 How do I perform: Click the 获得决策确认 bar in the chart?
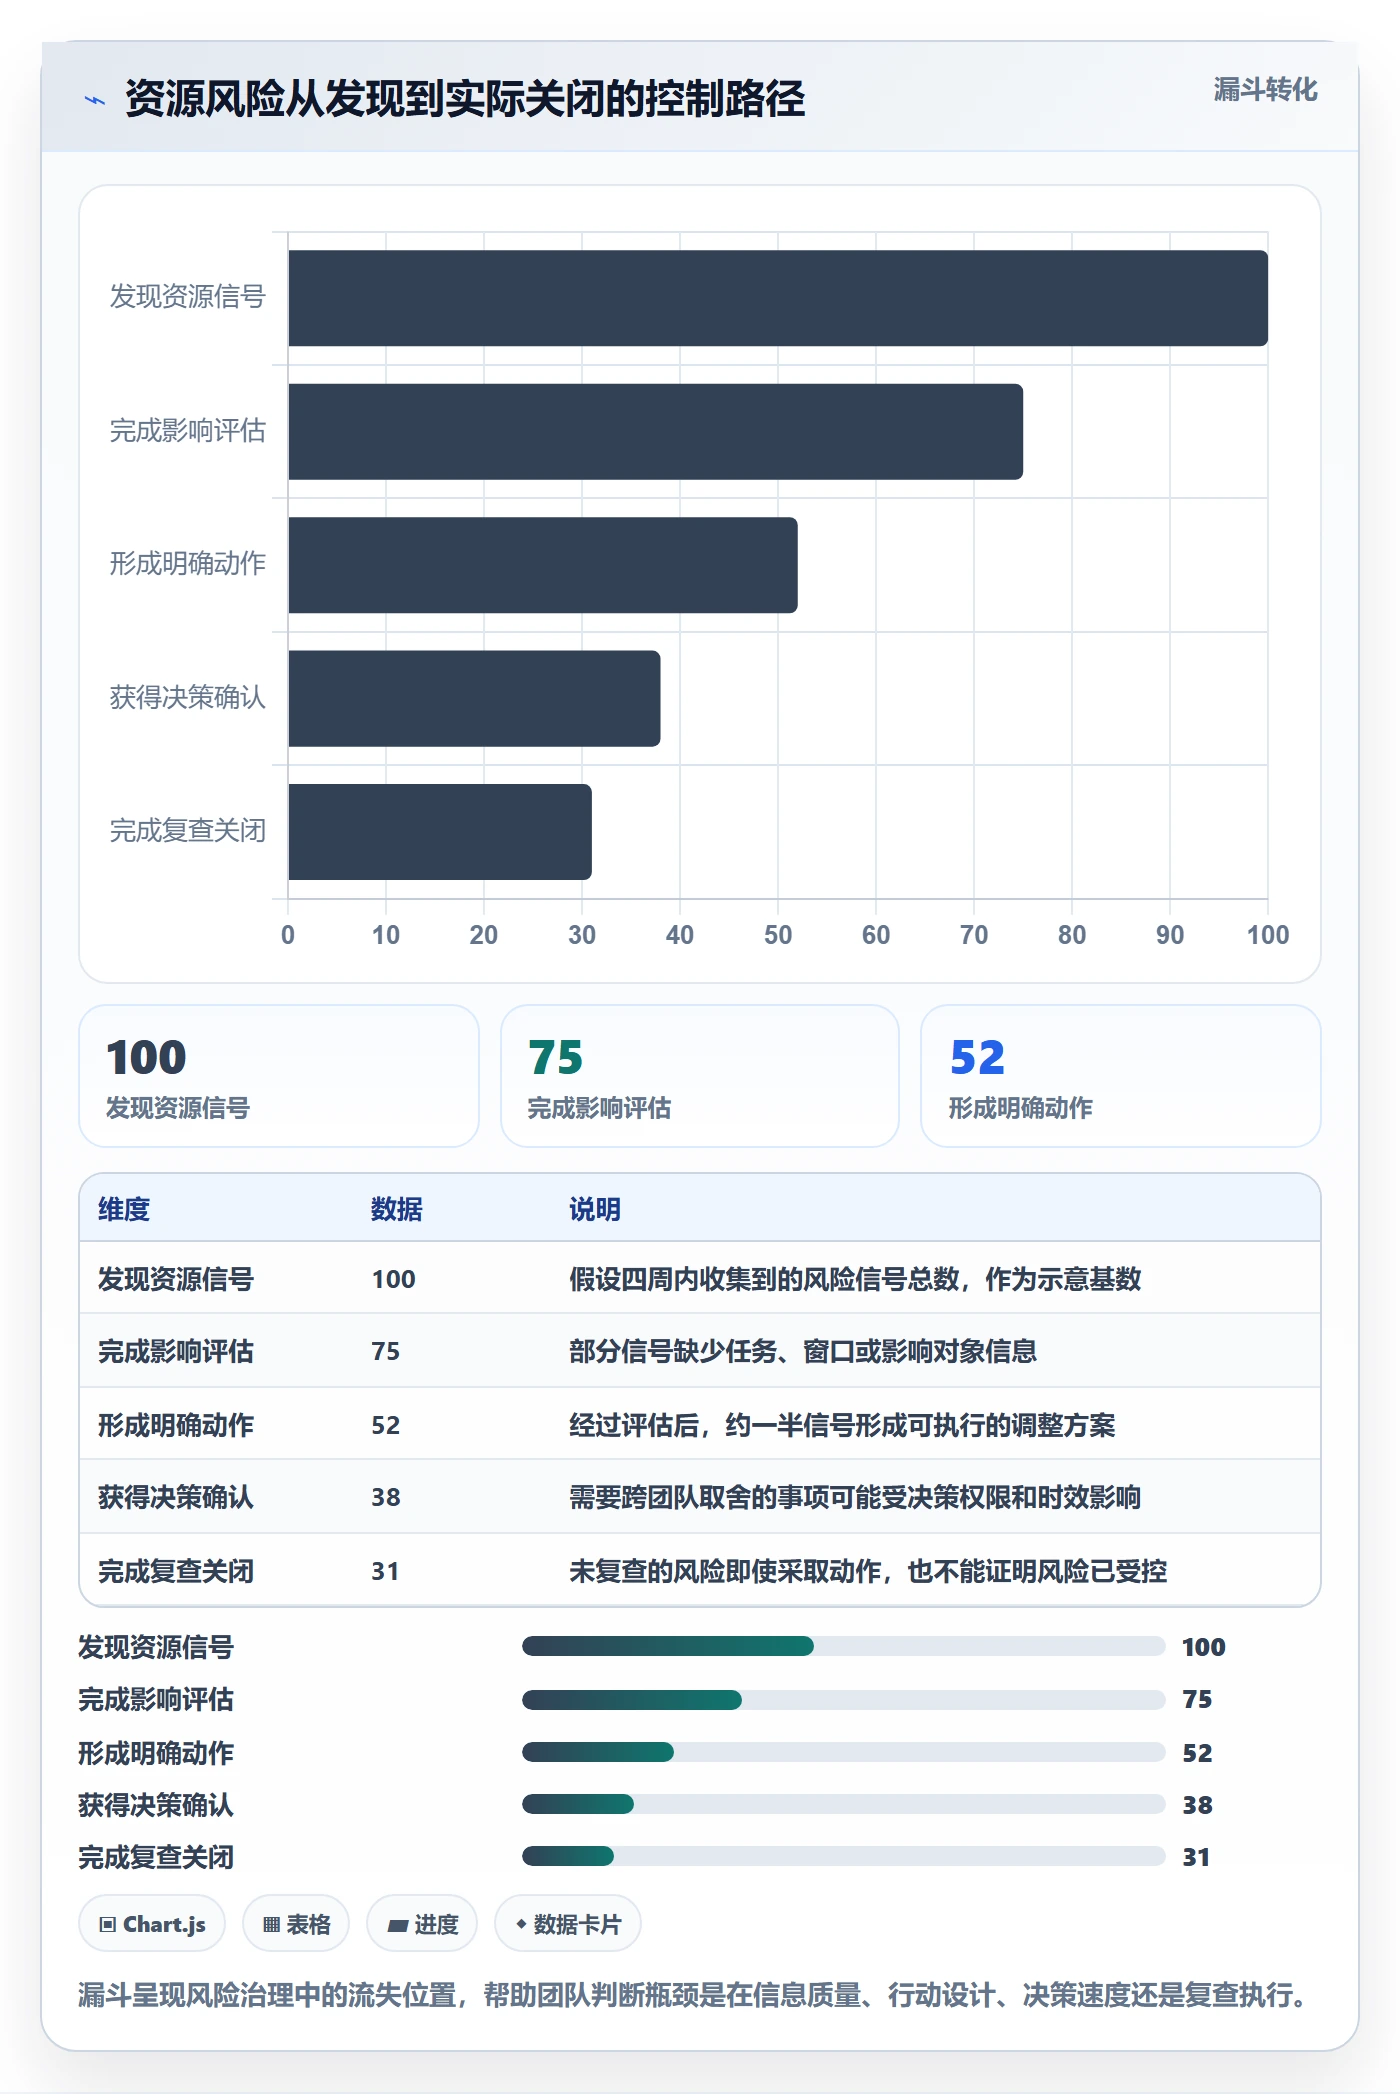[x=474, y=698]
